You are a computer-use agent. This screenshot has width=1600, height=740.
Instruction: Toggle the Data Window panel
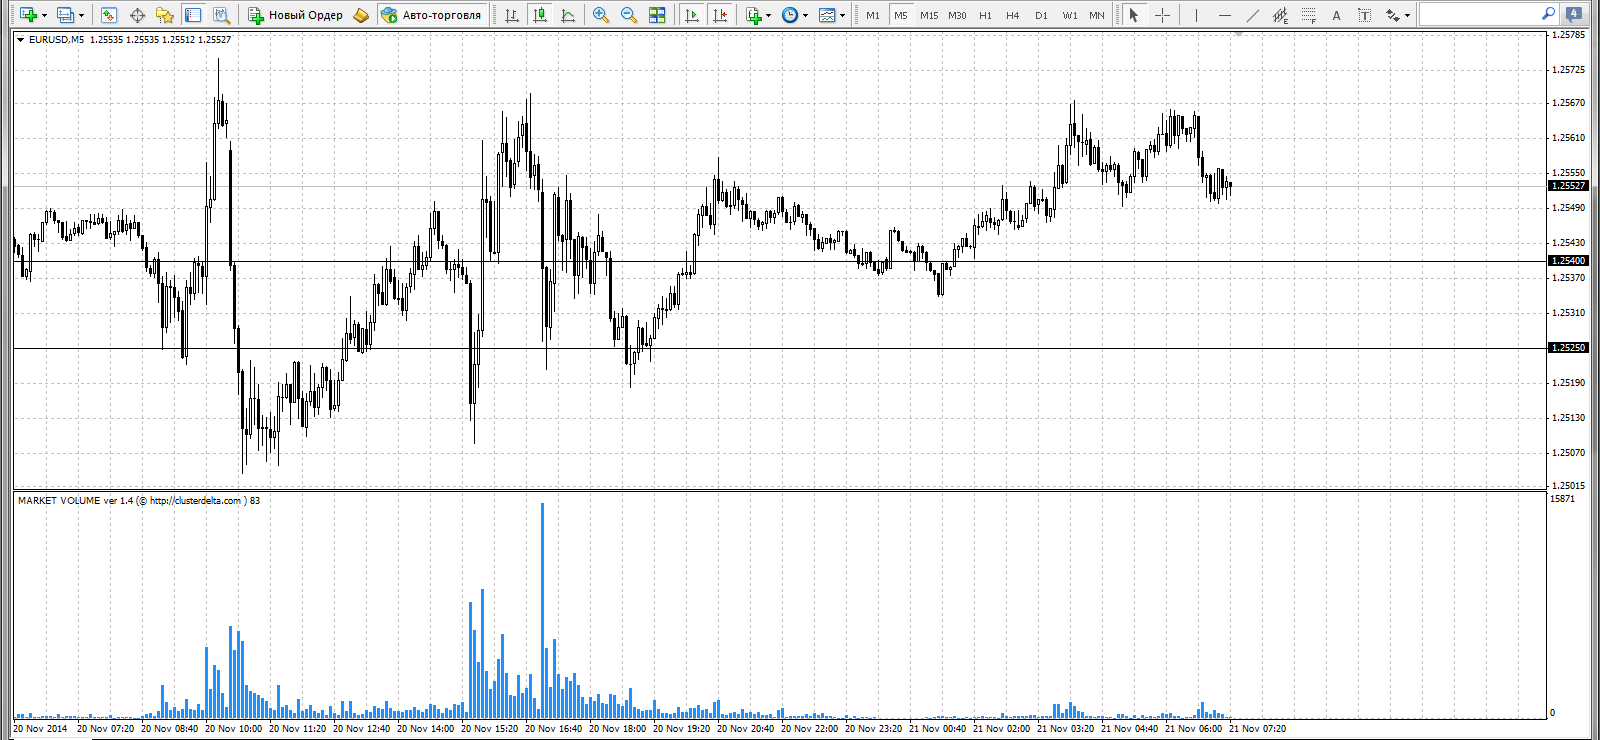137,15
